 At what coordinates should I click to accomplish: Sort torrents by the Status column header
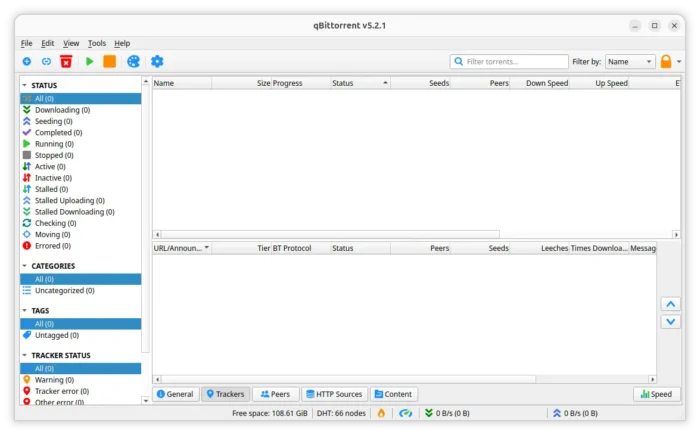360,83
